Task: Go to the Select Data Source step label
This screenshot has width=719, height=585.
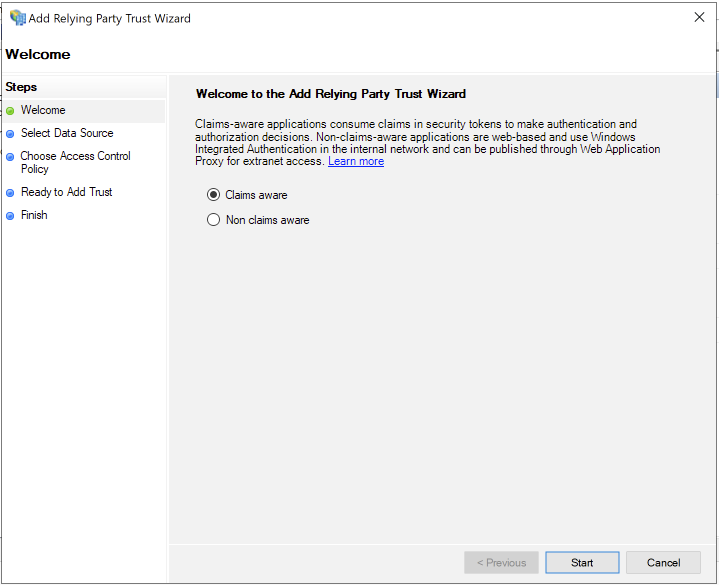Action: [67, 133]
